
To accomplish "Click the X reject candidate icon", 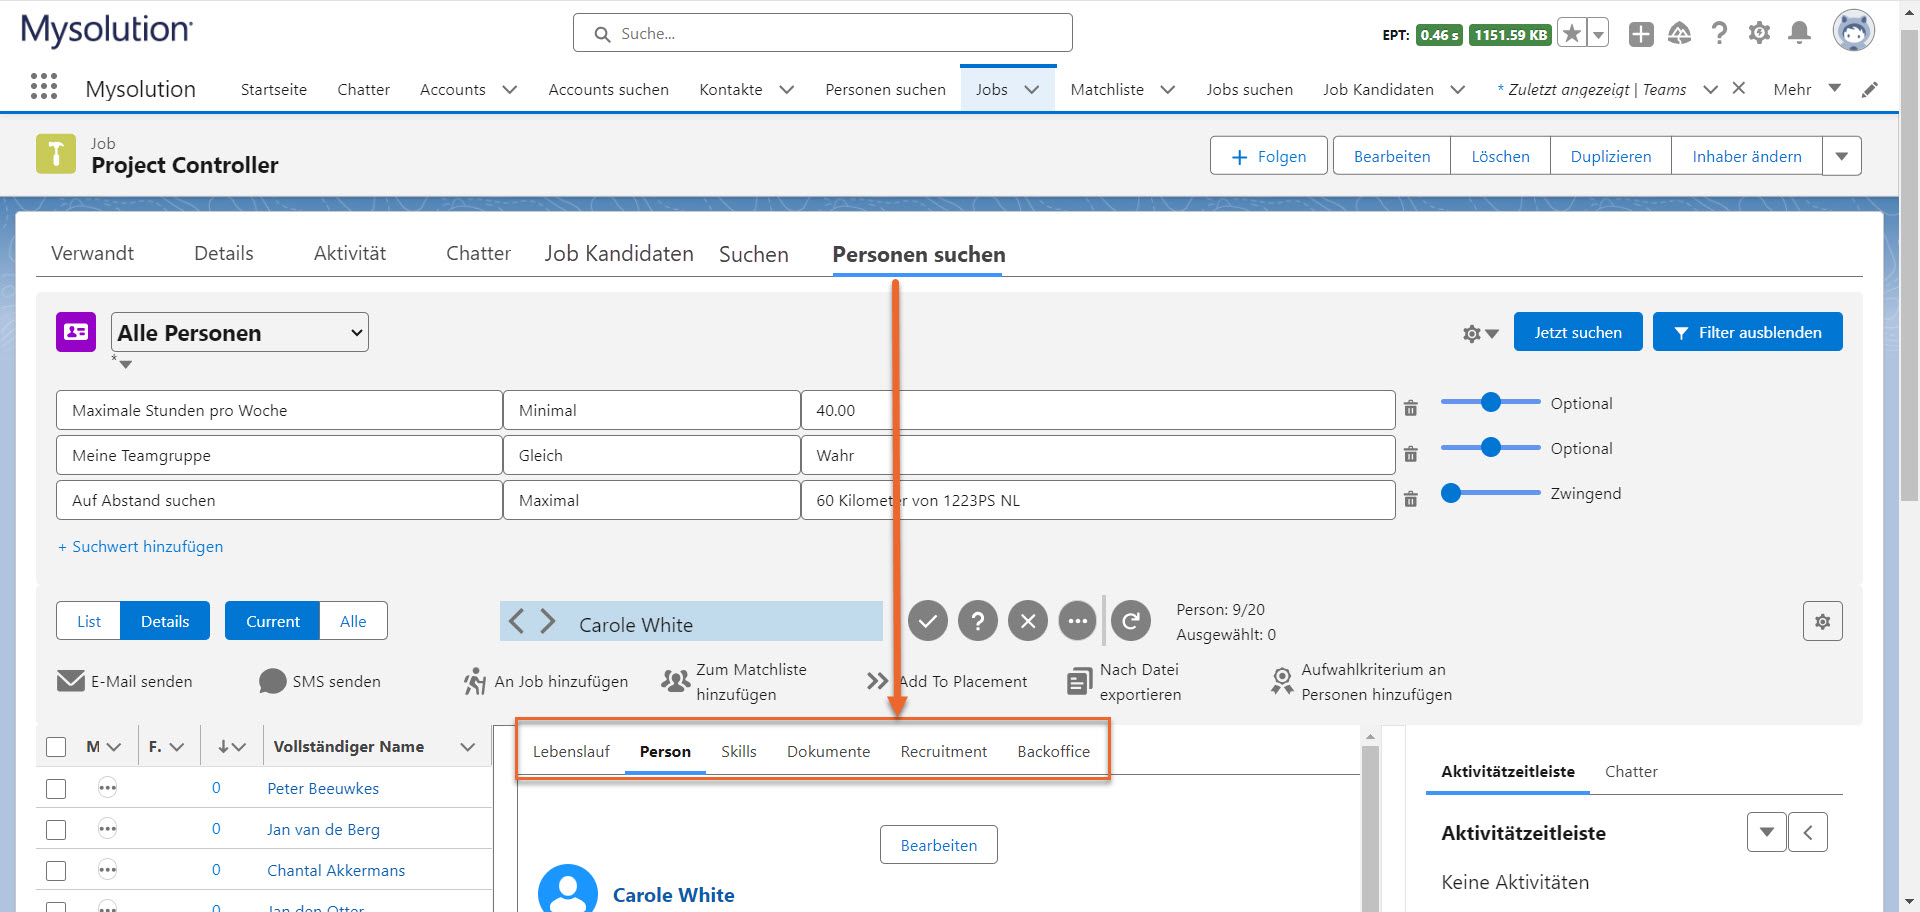I will click(1027, 621).
